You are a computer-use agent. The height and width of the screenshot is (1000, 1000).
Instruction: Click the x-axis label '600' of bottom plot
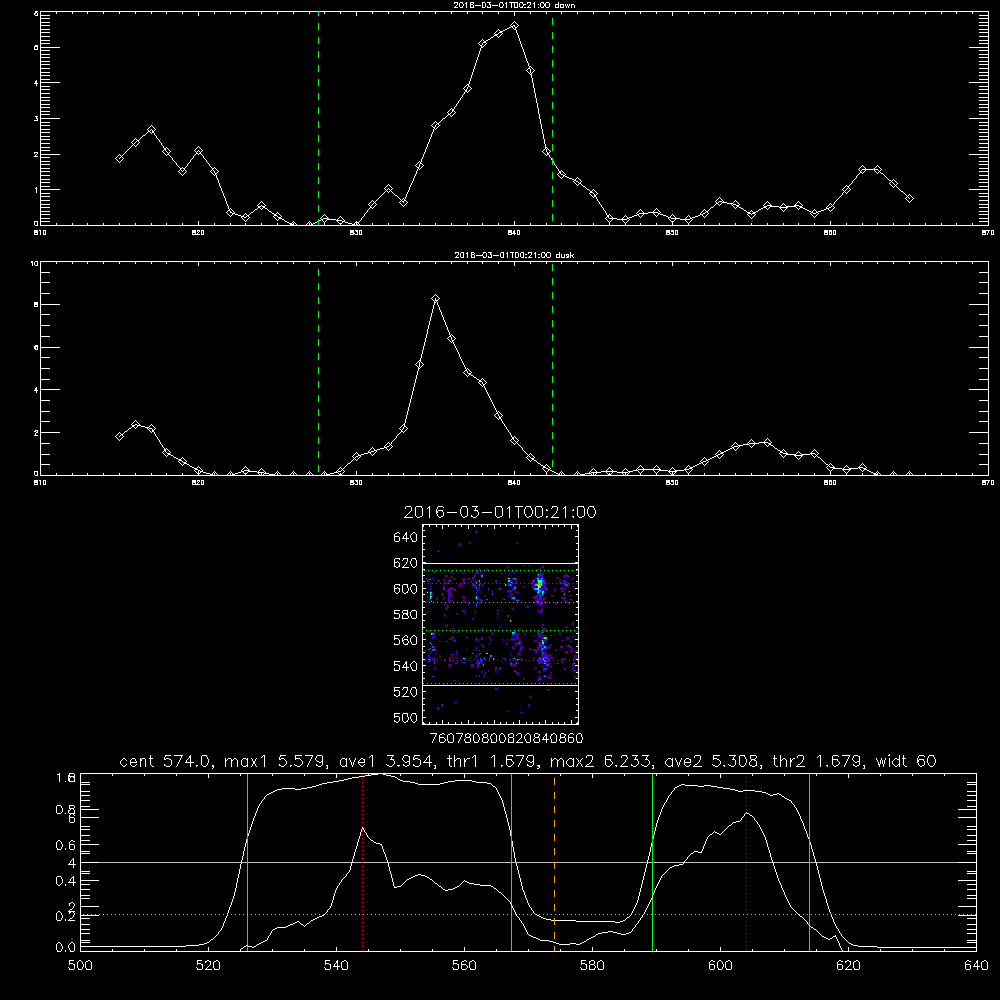720,966
